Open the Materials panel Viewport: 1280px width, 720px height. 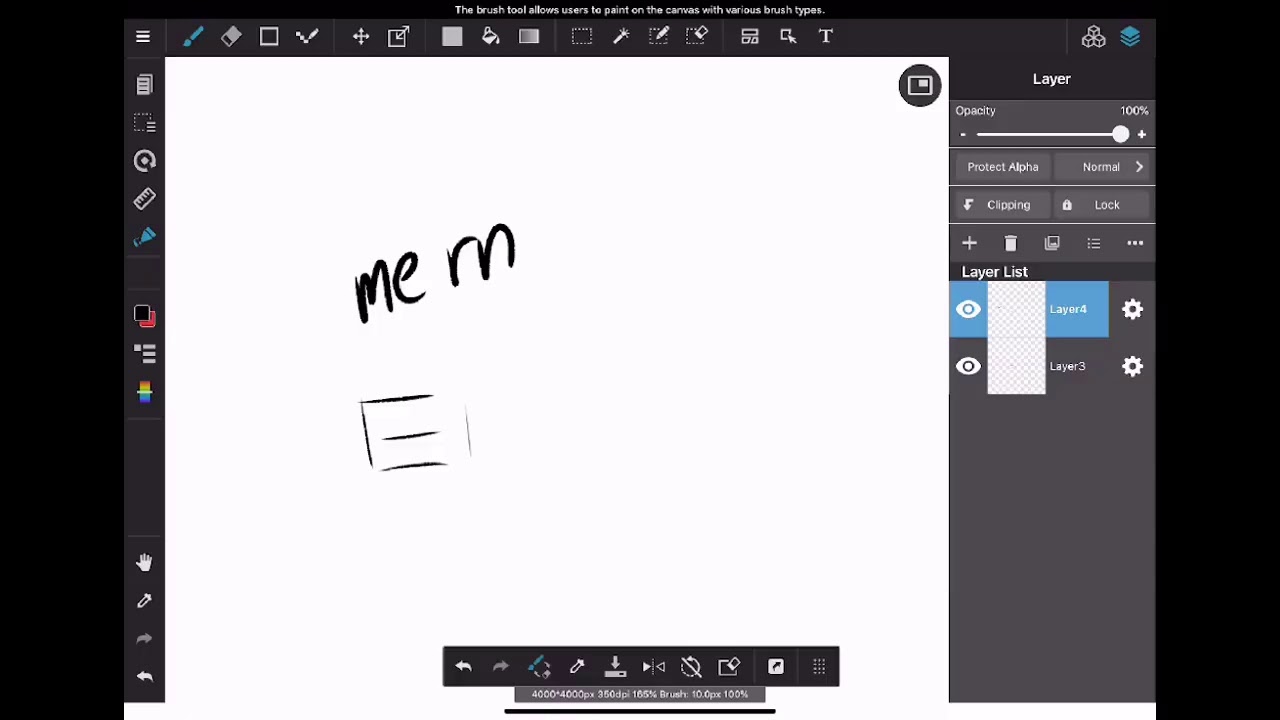(x=1093, y=37)
